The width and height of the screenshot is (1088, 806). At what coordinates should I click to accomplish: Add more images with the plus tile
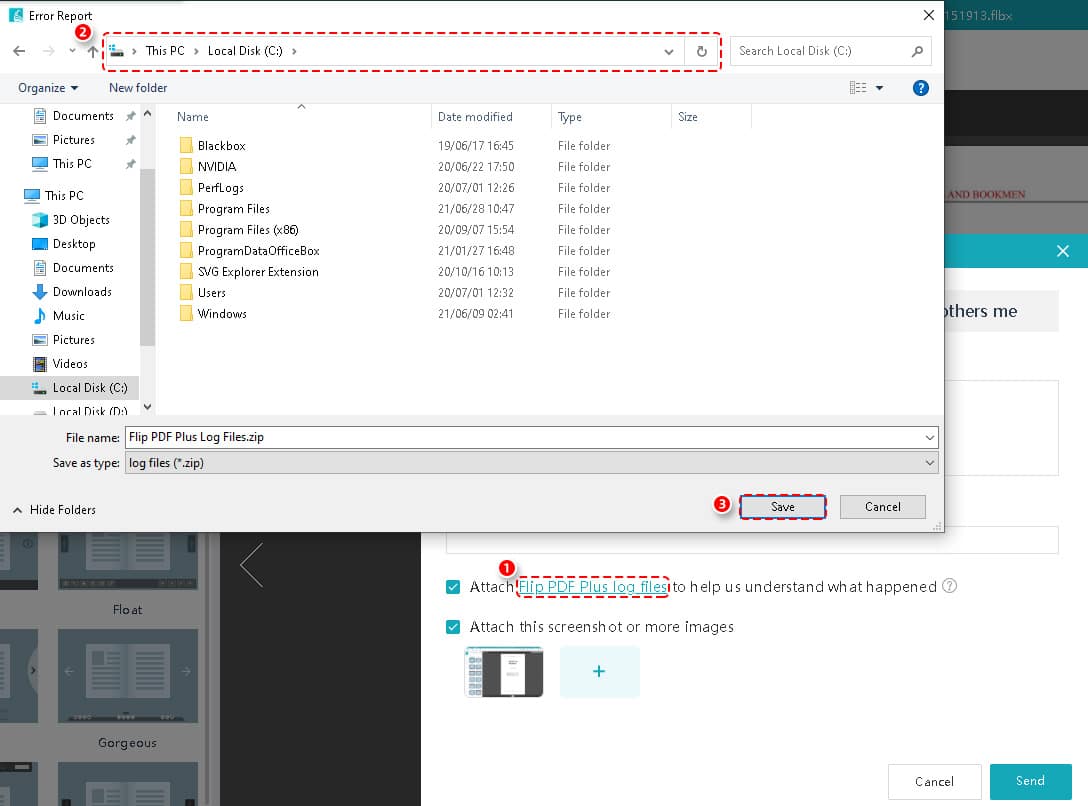[600, 671]
